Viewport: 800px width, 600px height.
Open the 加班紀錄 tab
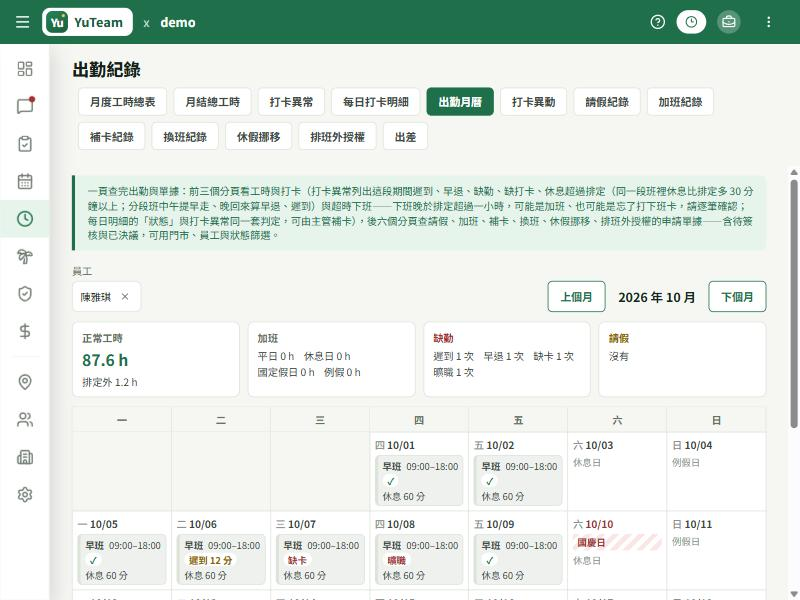point(680,102)
